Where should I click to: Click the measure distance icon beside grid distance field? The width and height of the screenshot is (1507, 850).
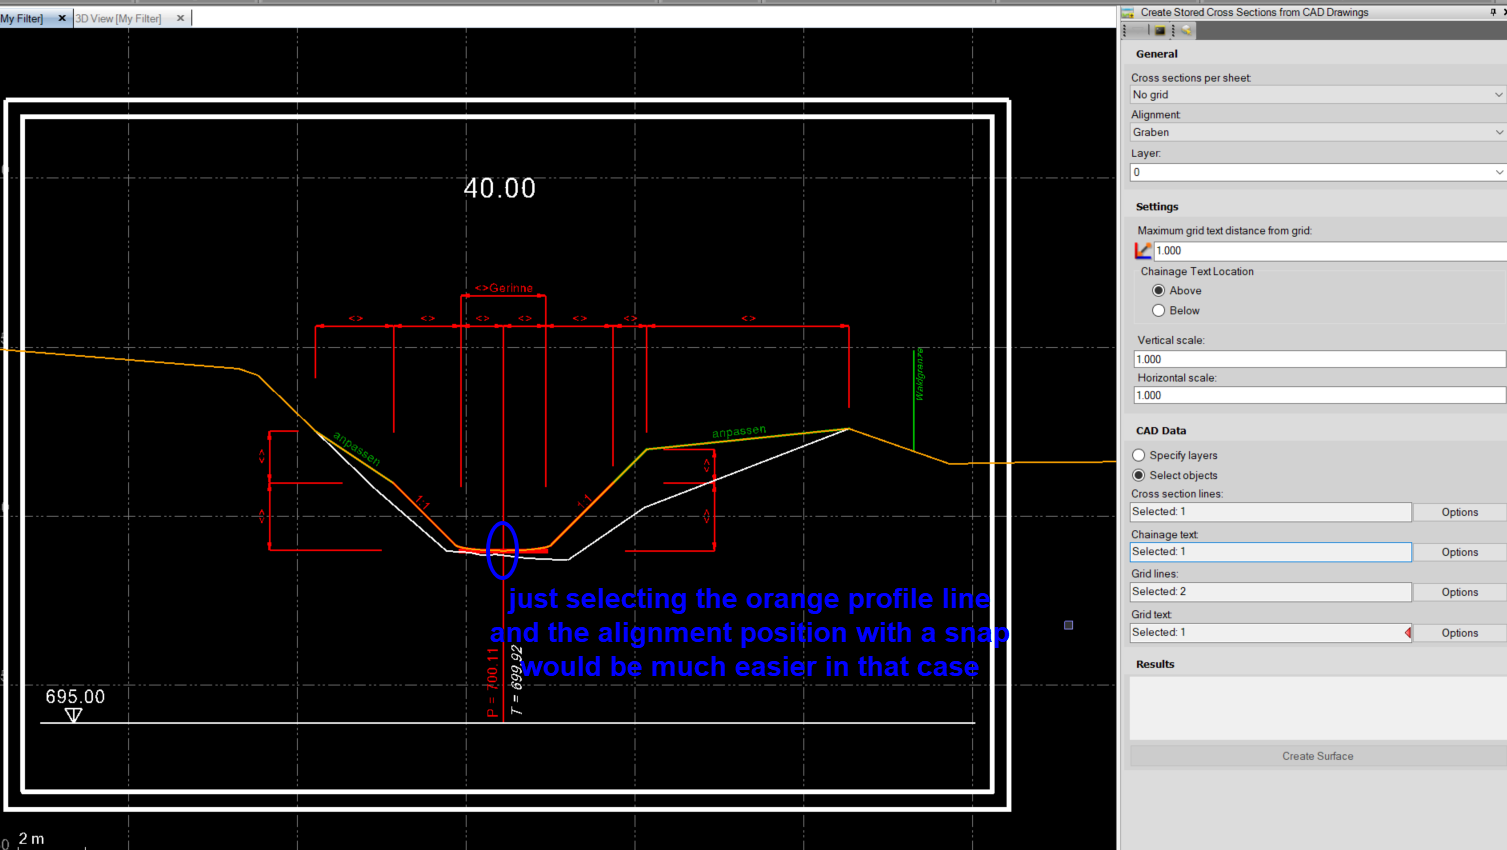(x=1142, y=251)
